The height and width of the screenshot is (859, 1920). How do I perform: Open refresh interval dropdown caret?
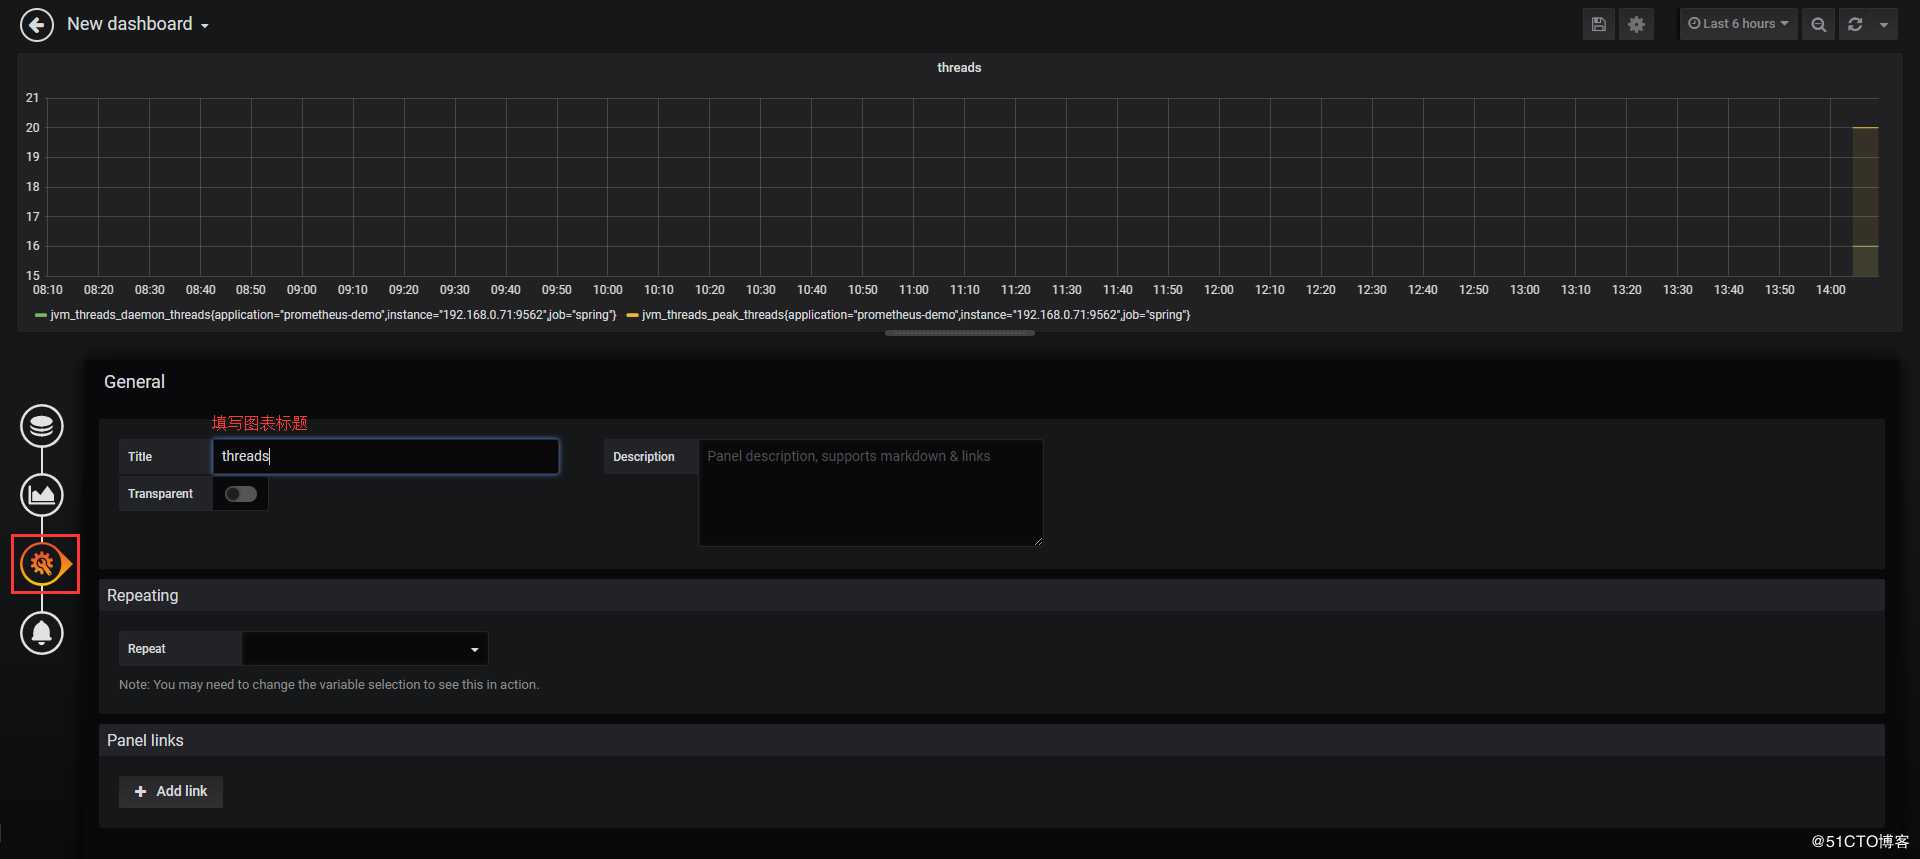pyautogui.click(x=1884, y=24)
